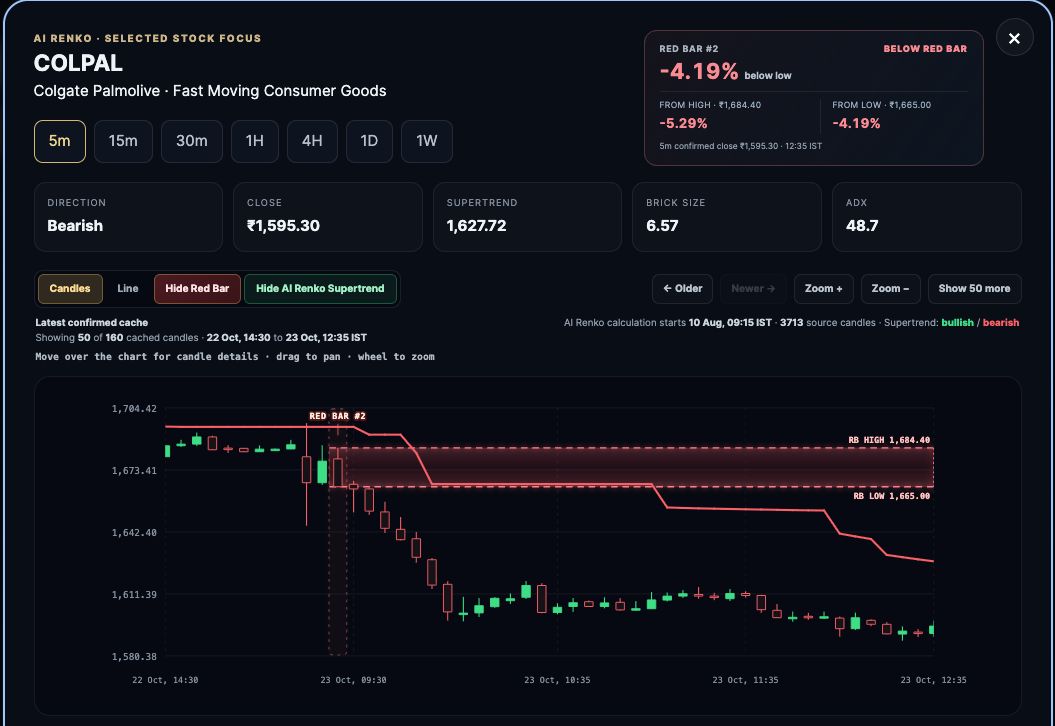The width and height of the screenshot is (1055, 726).
Task: Click the RB HIGH 1,684.40 label
Action: click(x=889, y=440)
